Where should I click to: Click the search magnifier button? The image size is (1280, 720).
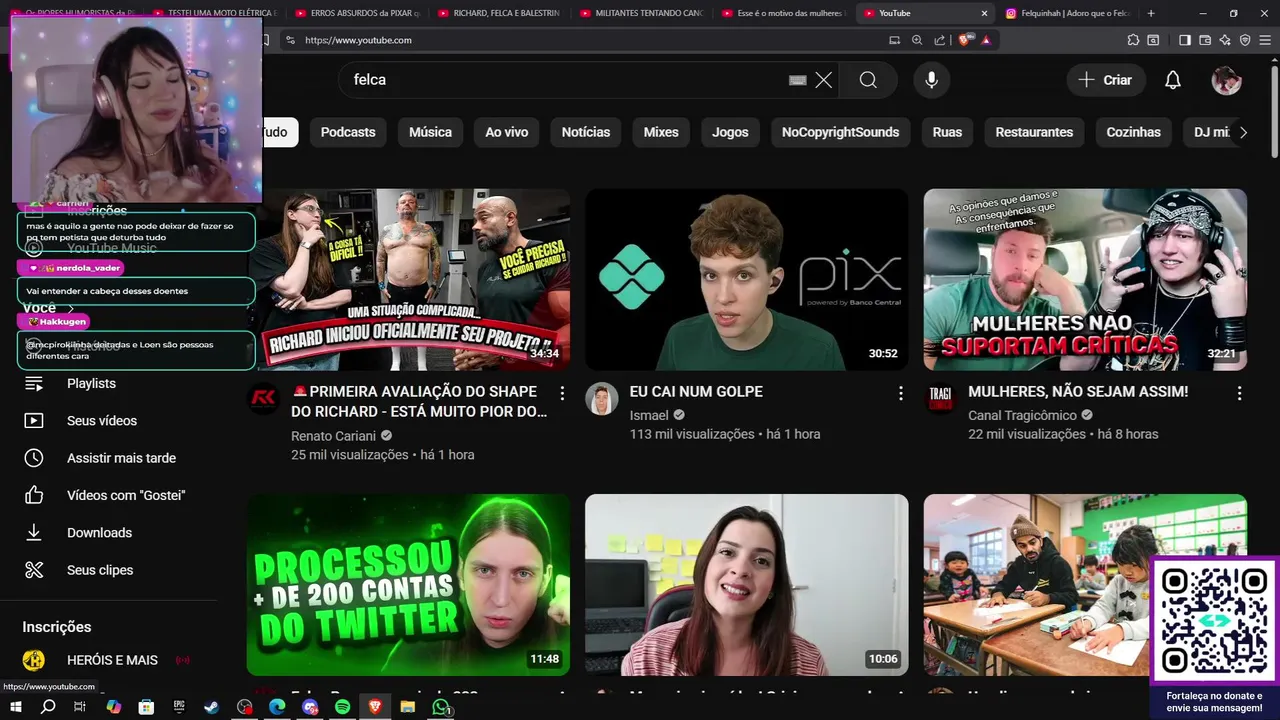point(868,80)
